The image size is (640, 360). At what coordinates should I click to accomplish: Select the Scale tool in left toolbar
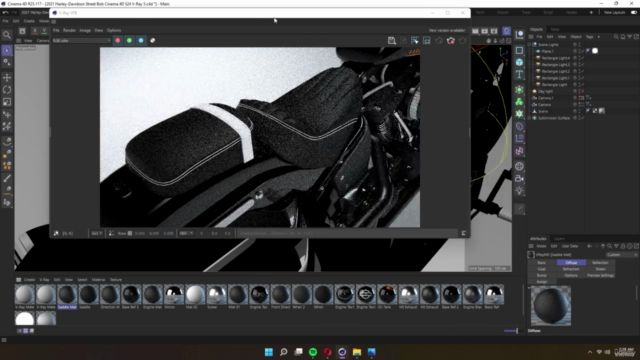tap(7, 102)
